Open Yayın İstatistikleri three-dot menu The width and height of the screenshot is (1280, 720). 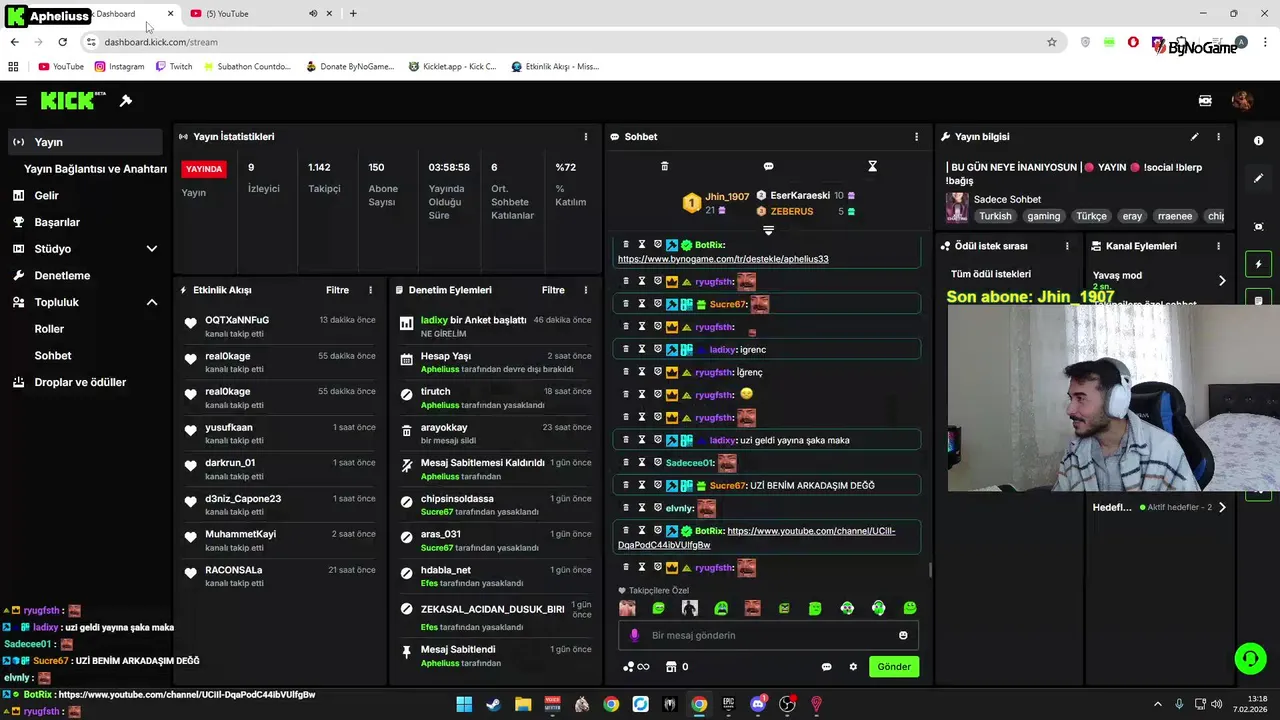[586, 137]
